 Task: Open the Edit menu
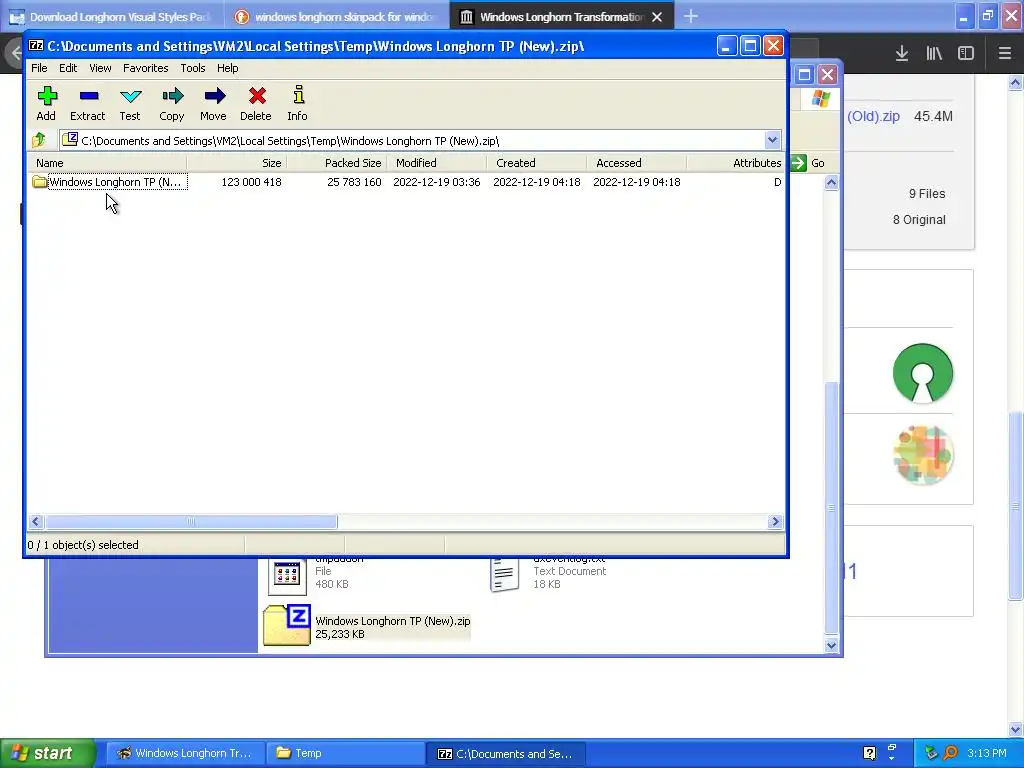(x=68, y=68)
